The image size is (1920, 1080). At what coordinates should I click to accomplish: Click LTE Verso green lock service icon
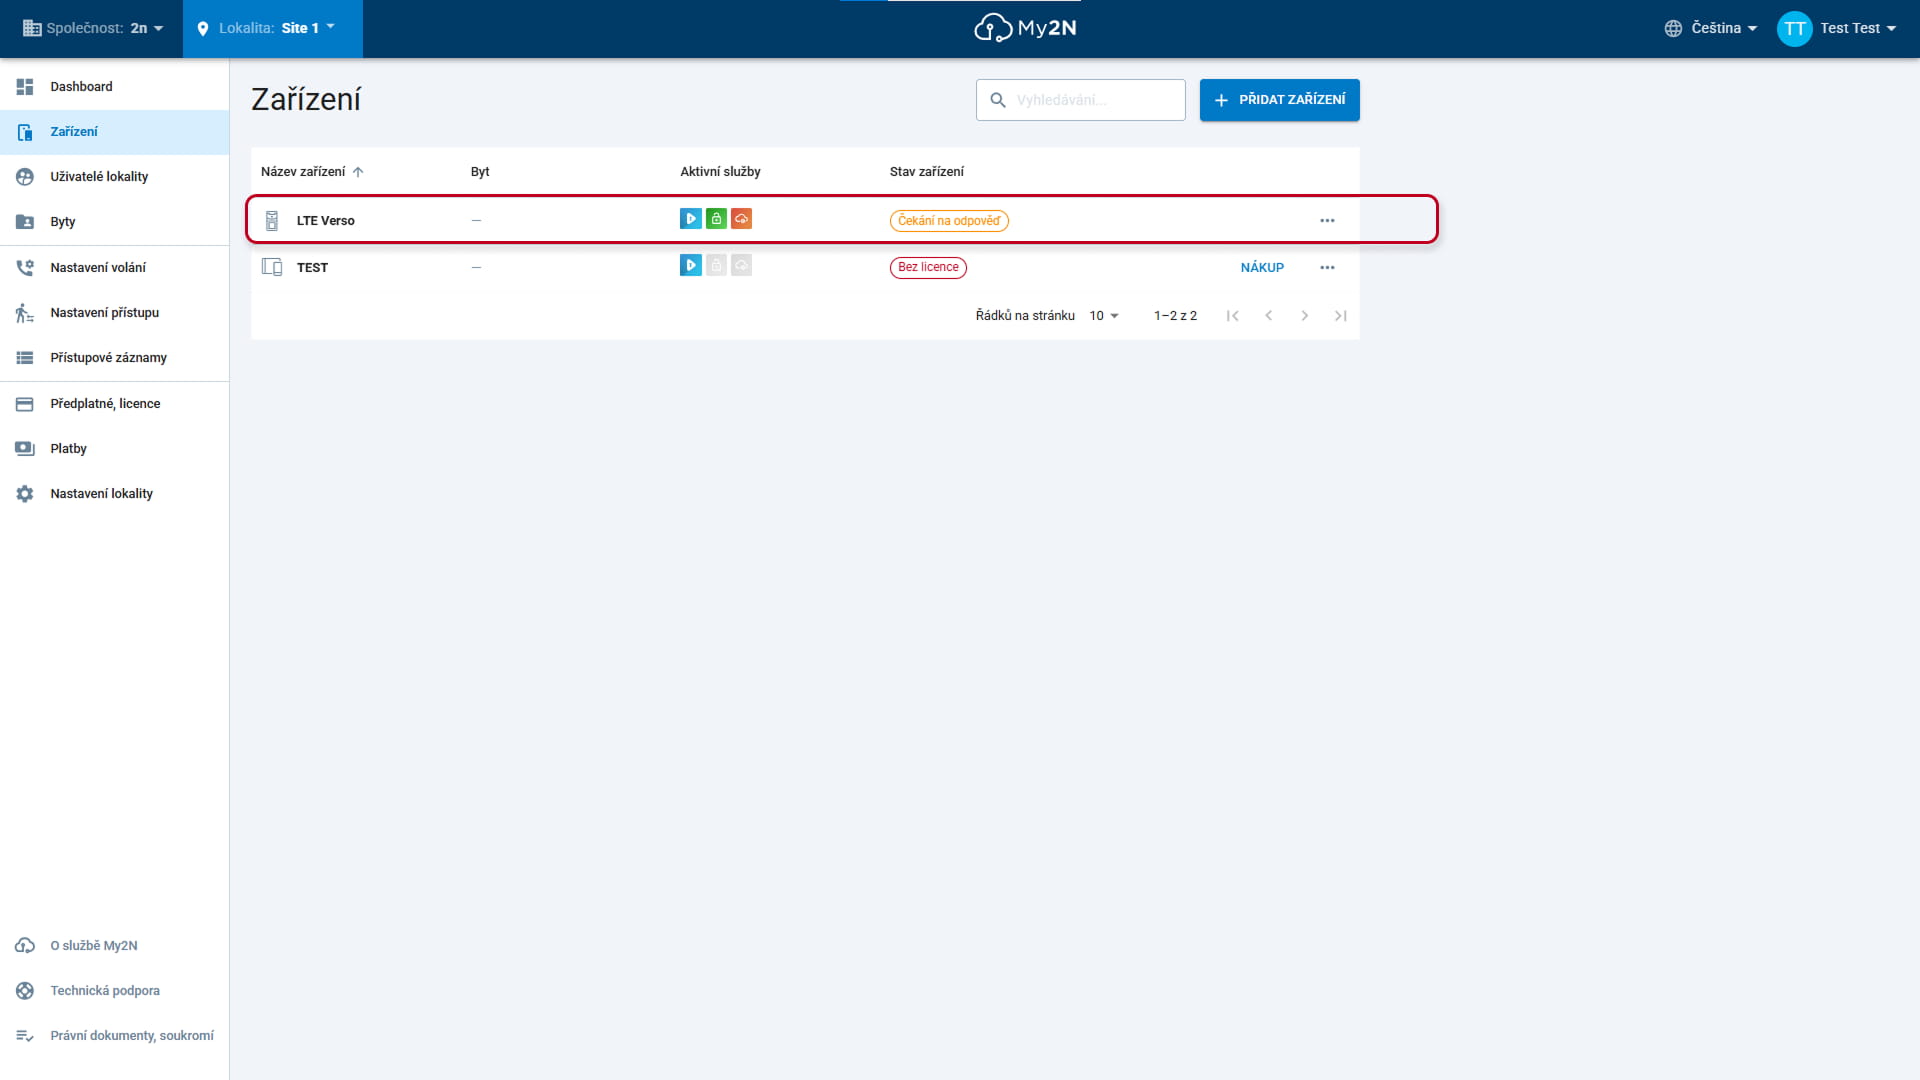point(716,219)
